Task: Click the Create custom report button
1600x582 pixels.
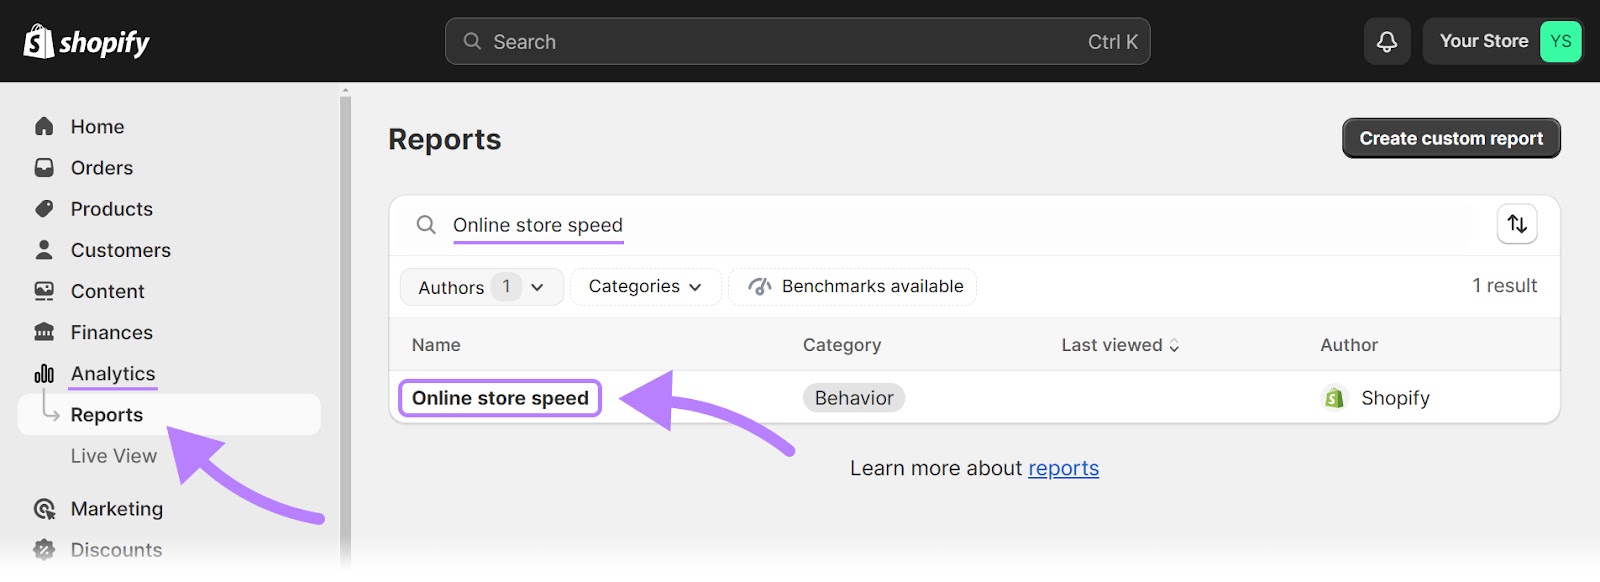Action: (1450, 139)
